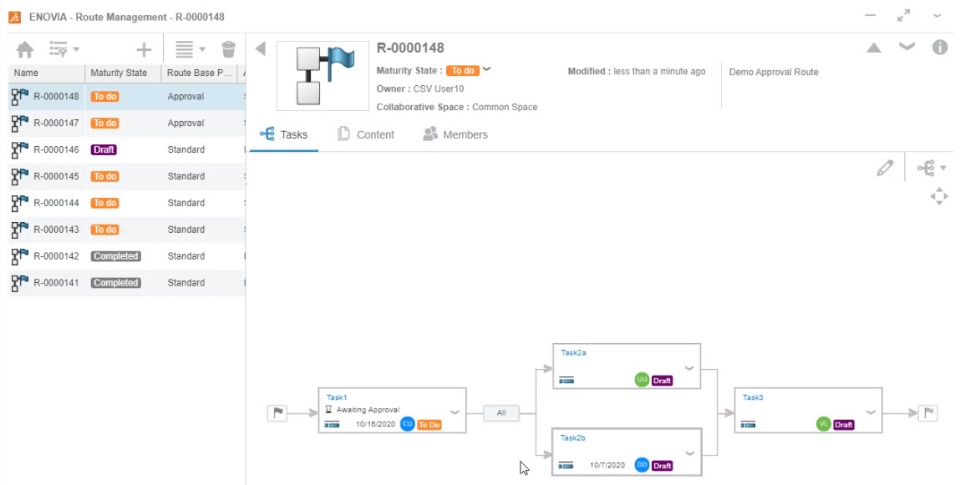Image resolution: width=960 pixels, height=485 pixels.
Task: Click Standard cell for R-0000144
Action: (186, 203)
